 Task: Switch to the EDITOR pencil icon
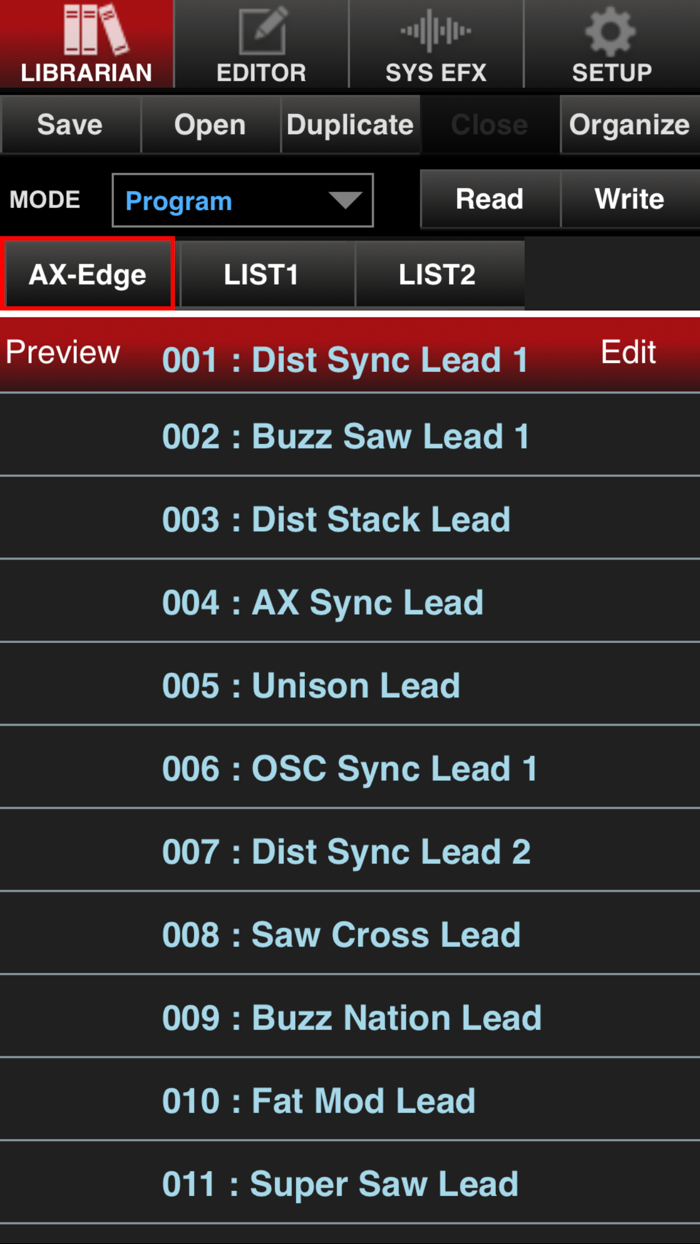pyautogui.click(x=262, y=44)
